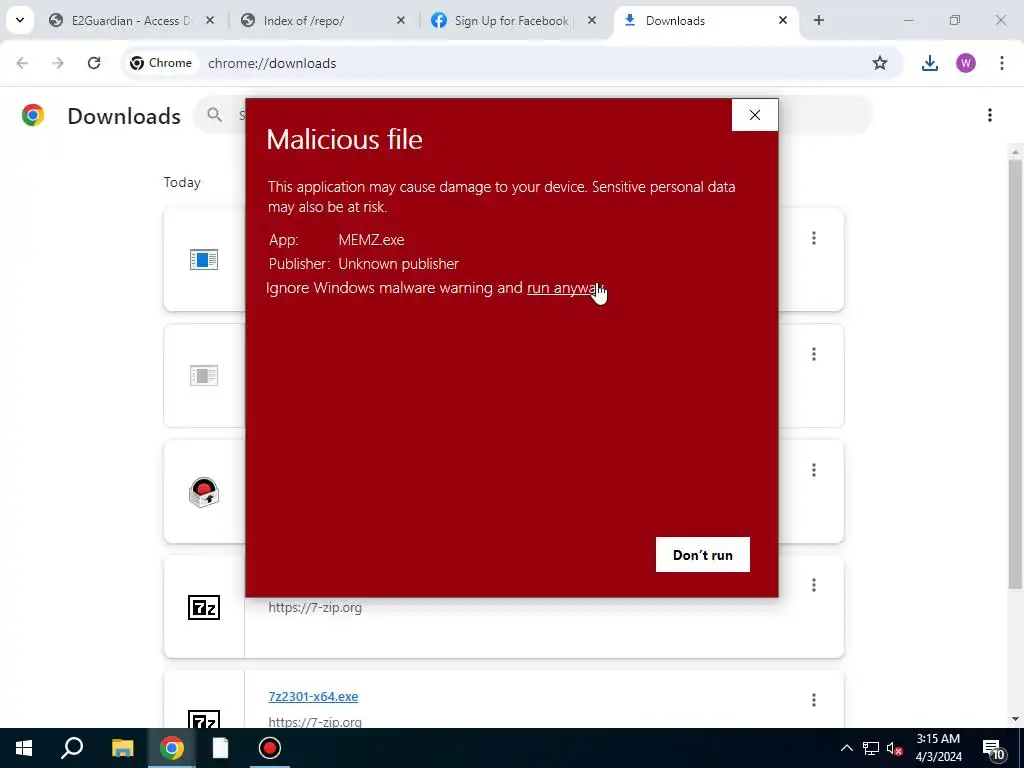Switch to the E2Guardian - Access Denied tab
Image resolution: width=1024 pixels, height=768 pixels.
pyautogui.click(x=131, y=21)
